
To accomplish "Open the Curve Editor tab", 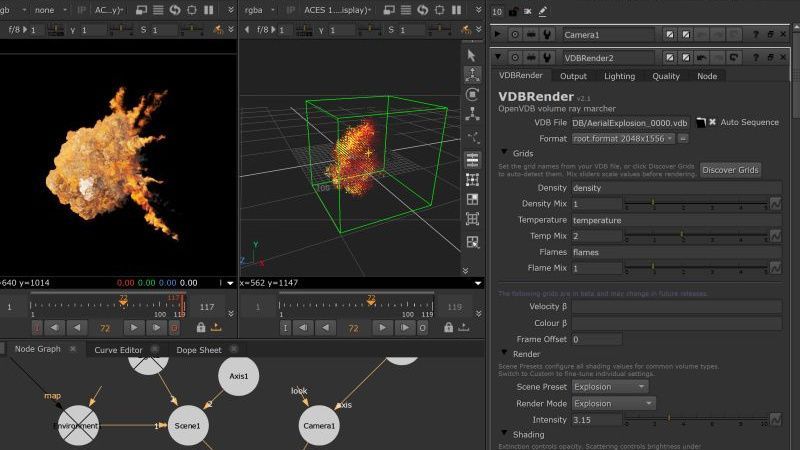I will (118, 350).
